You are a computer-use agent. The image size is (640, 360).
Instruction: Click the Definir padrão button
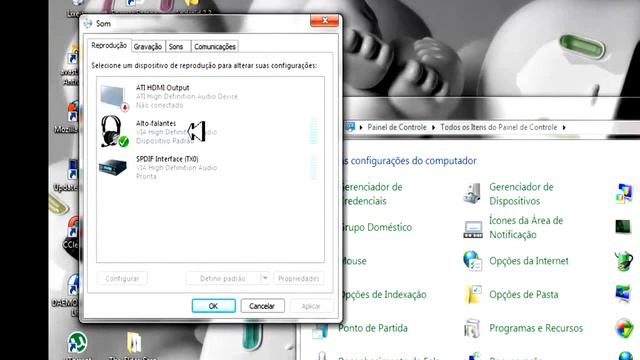tap(223, 278)
